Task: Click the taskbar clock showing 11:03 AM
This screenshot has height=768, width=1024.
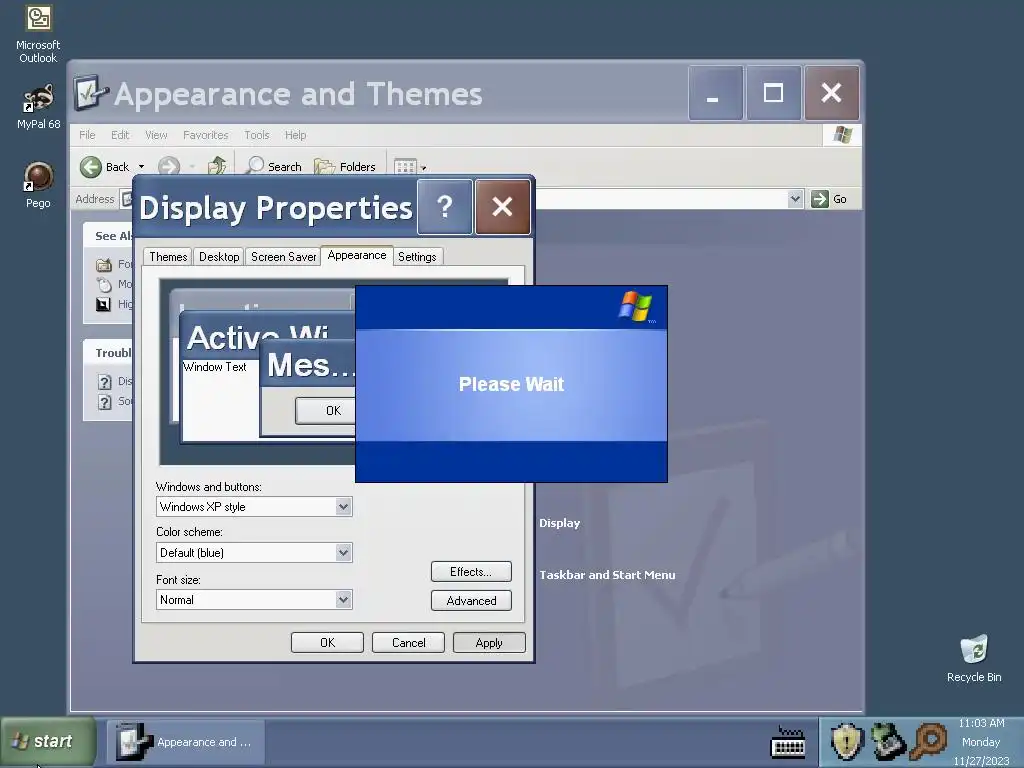Action: tap(981, 723)
